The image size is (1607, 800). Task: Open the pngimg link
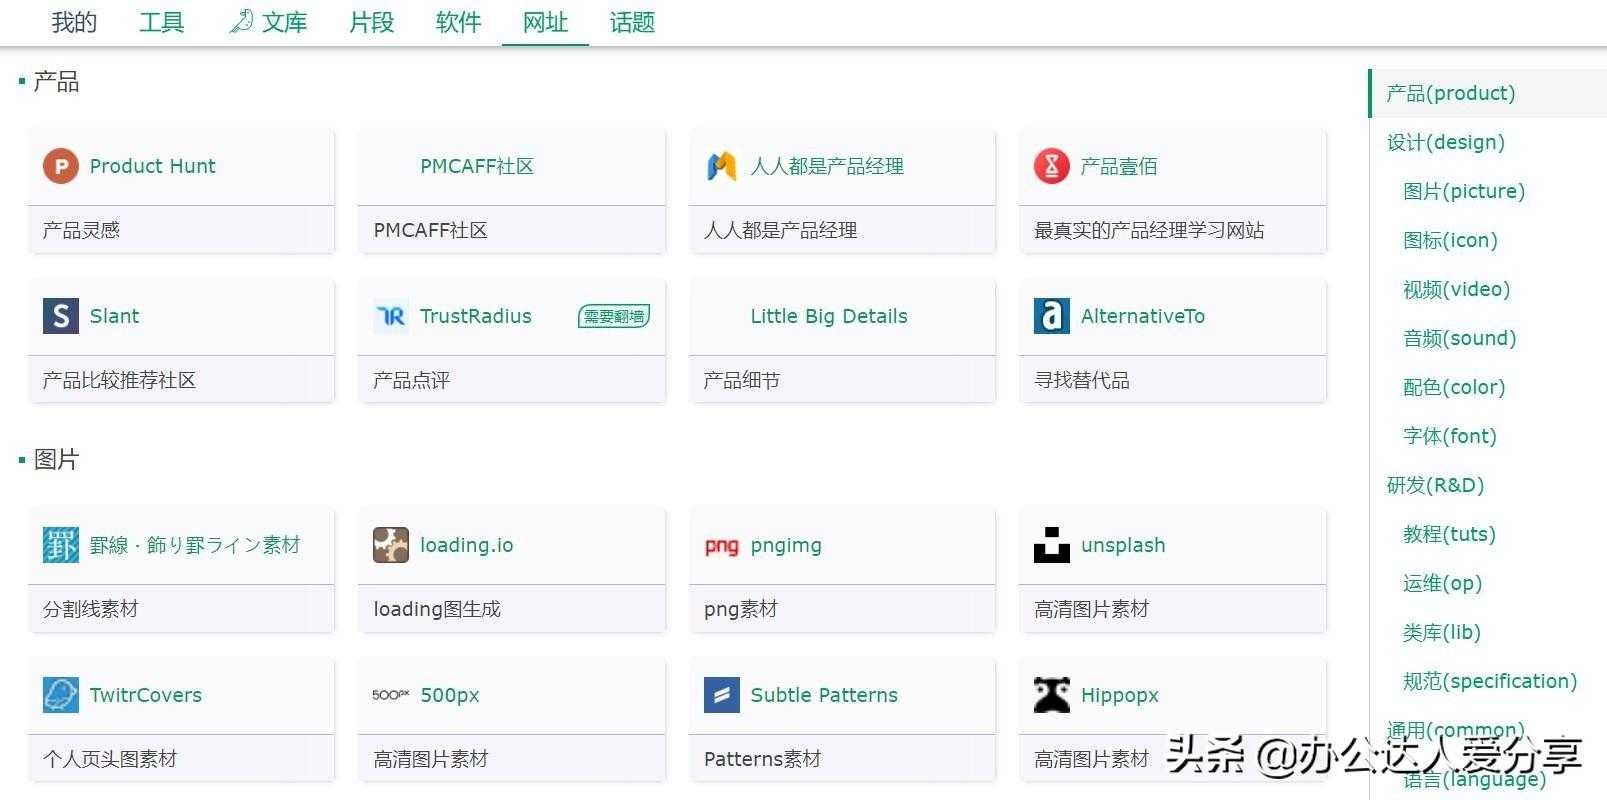[786, 545]
